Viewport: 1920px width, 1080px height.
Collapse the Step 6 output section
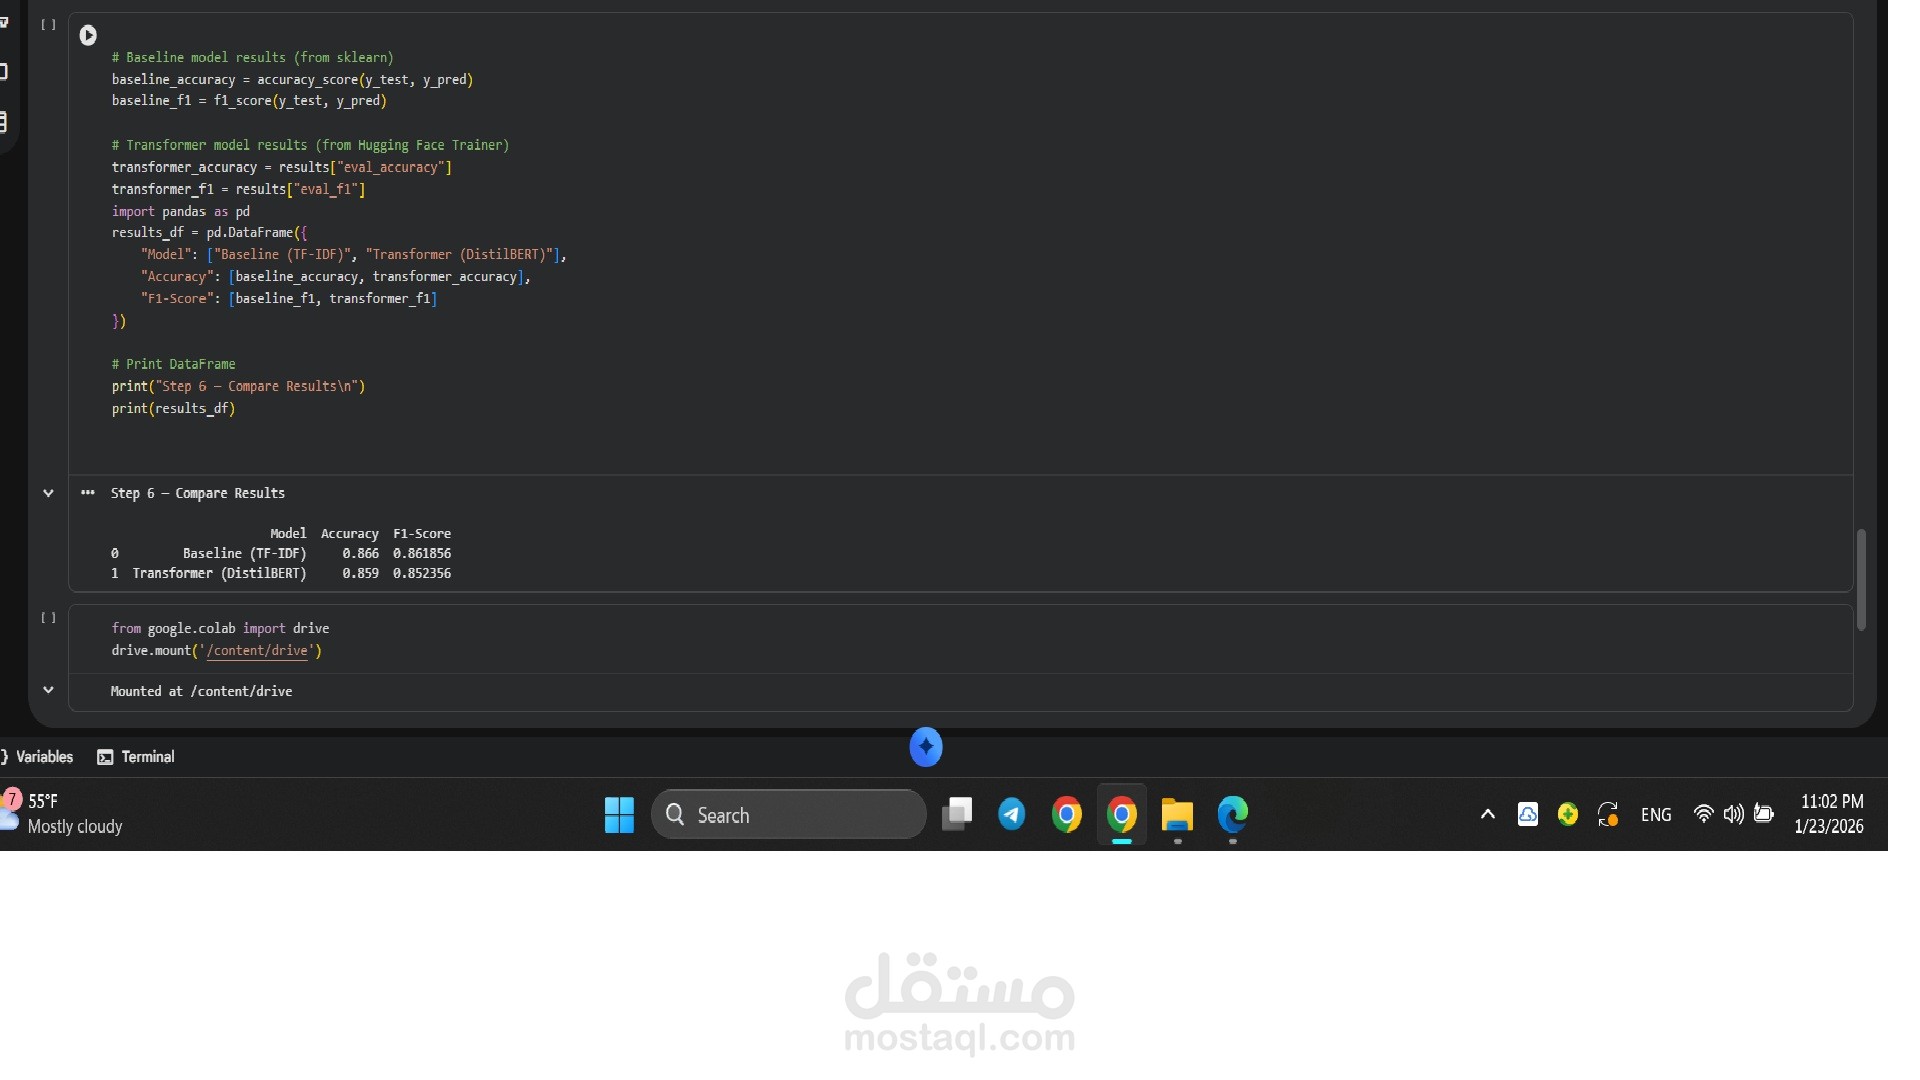[48, 493]
